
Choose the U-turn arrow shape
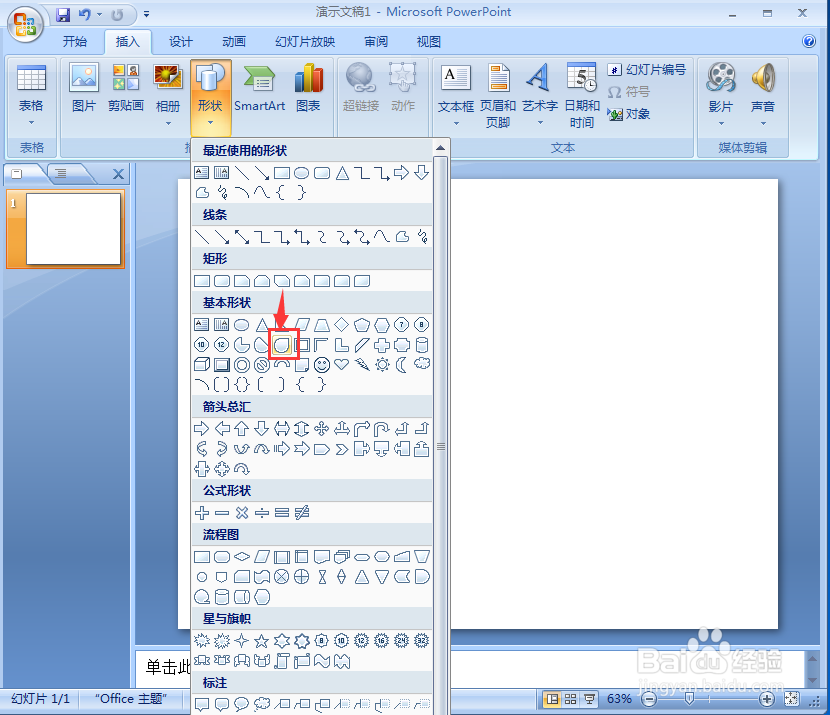coord(382,428)
